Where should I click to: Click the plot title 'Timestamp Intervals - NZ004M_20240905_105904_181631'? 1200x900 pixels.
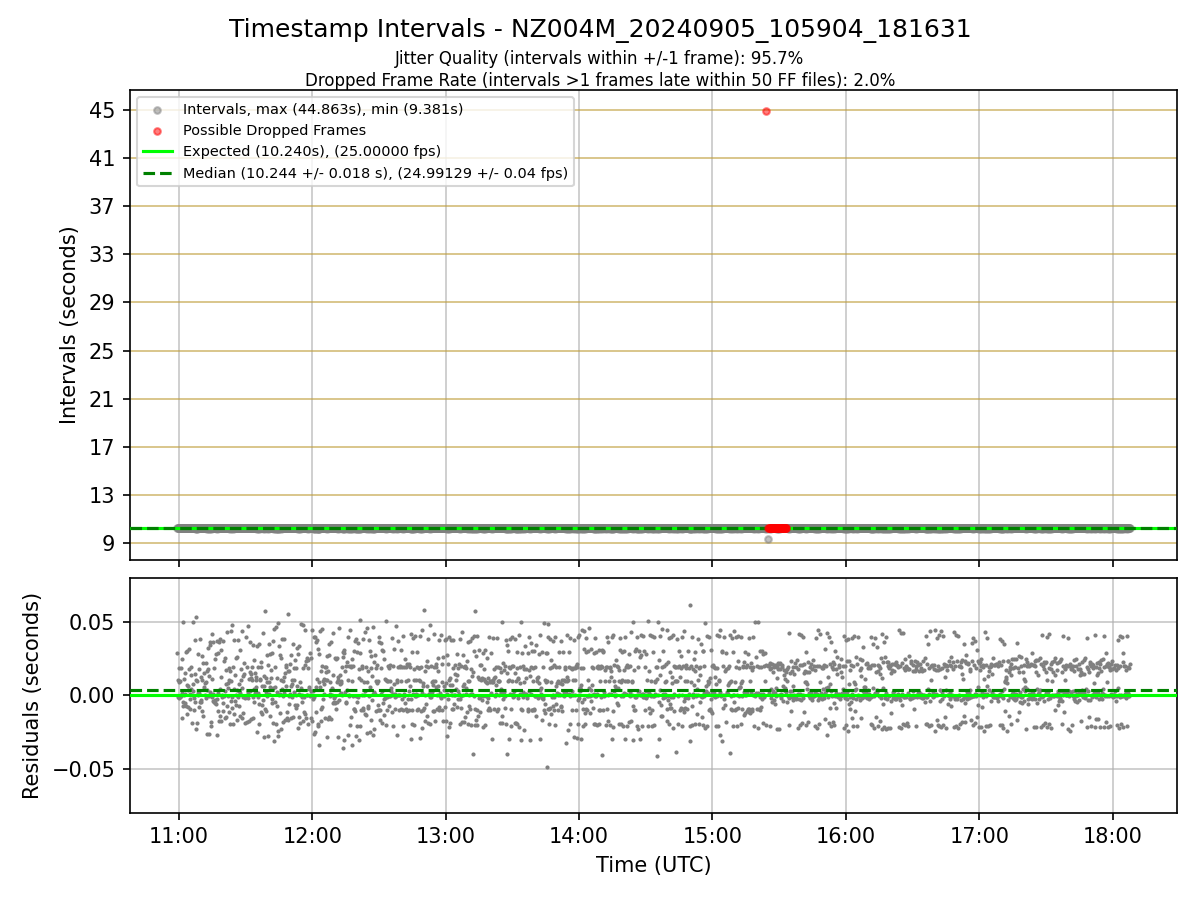(x=600, y=29)
